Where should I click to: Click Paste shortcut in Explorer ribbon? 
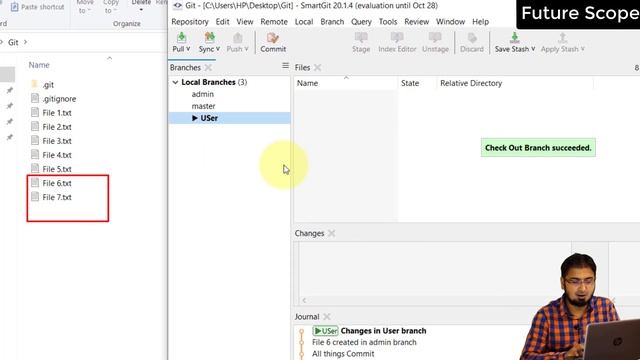(37, 7)
